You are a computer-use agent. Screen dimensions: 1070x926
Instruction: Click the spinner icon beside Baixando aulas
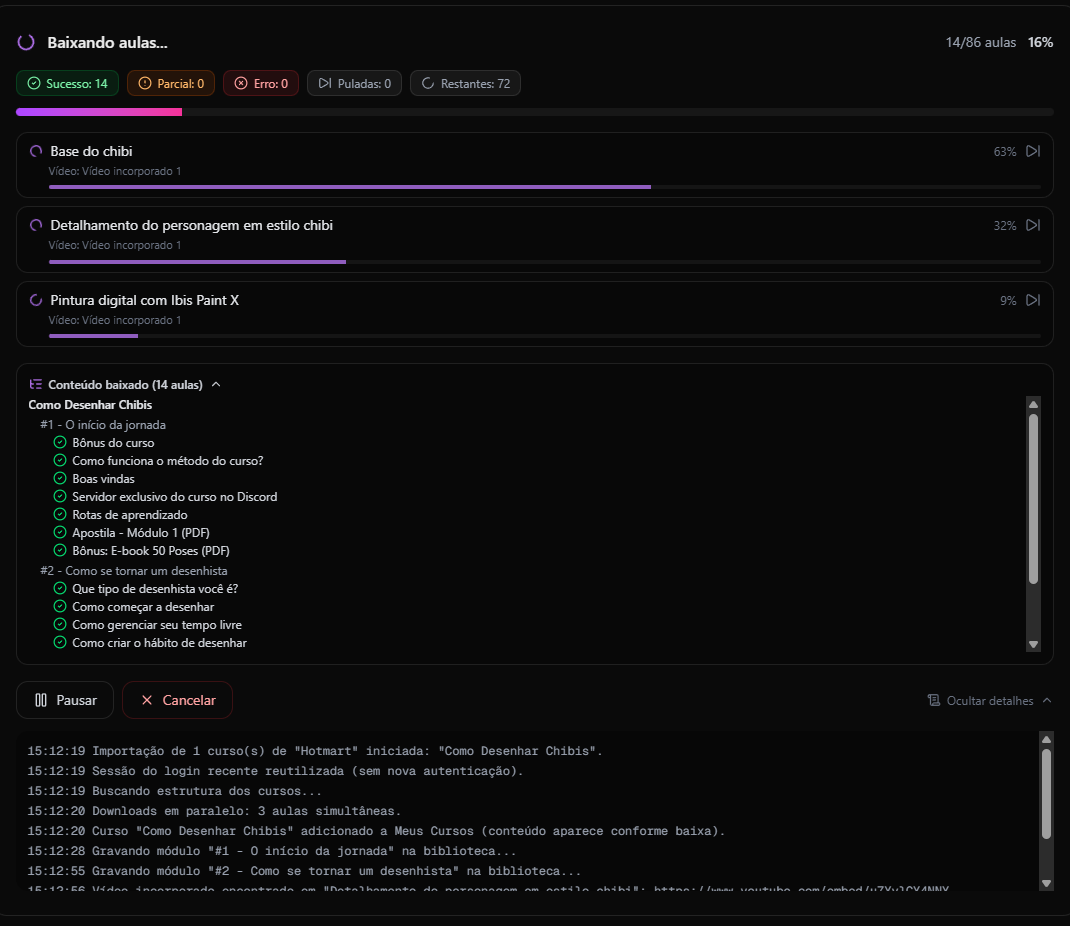point(26,42)
